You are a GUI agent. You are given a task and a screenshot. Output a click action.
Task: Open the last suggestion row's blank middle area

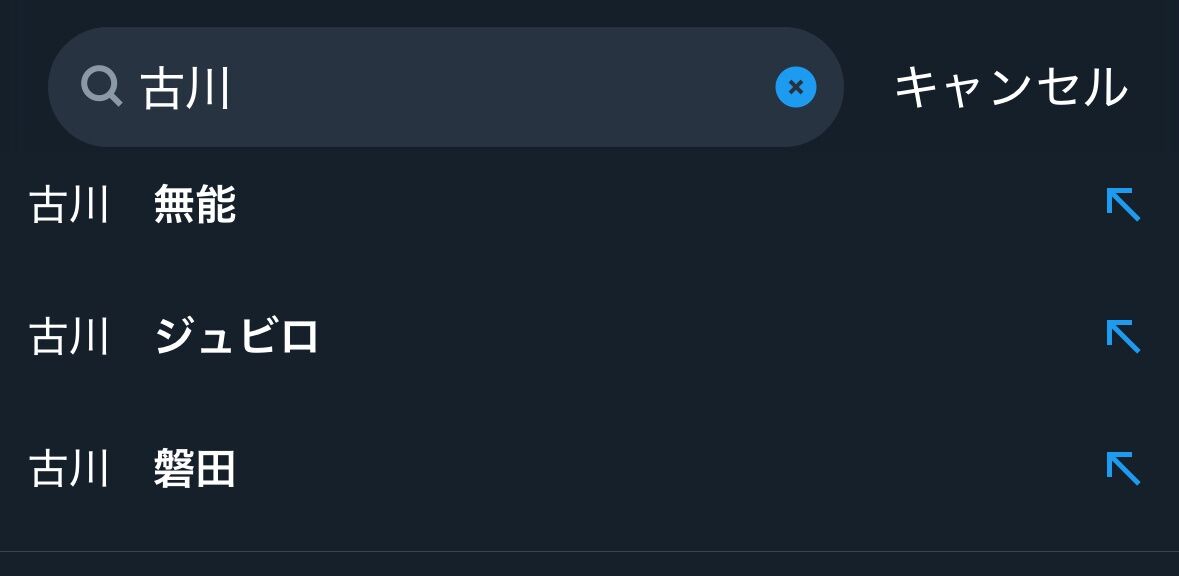point(650,469)
